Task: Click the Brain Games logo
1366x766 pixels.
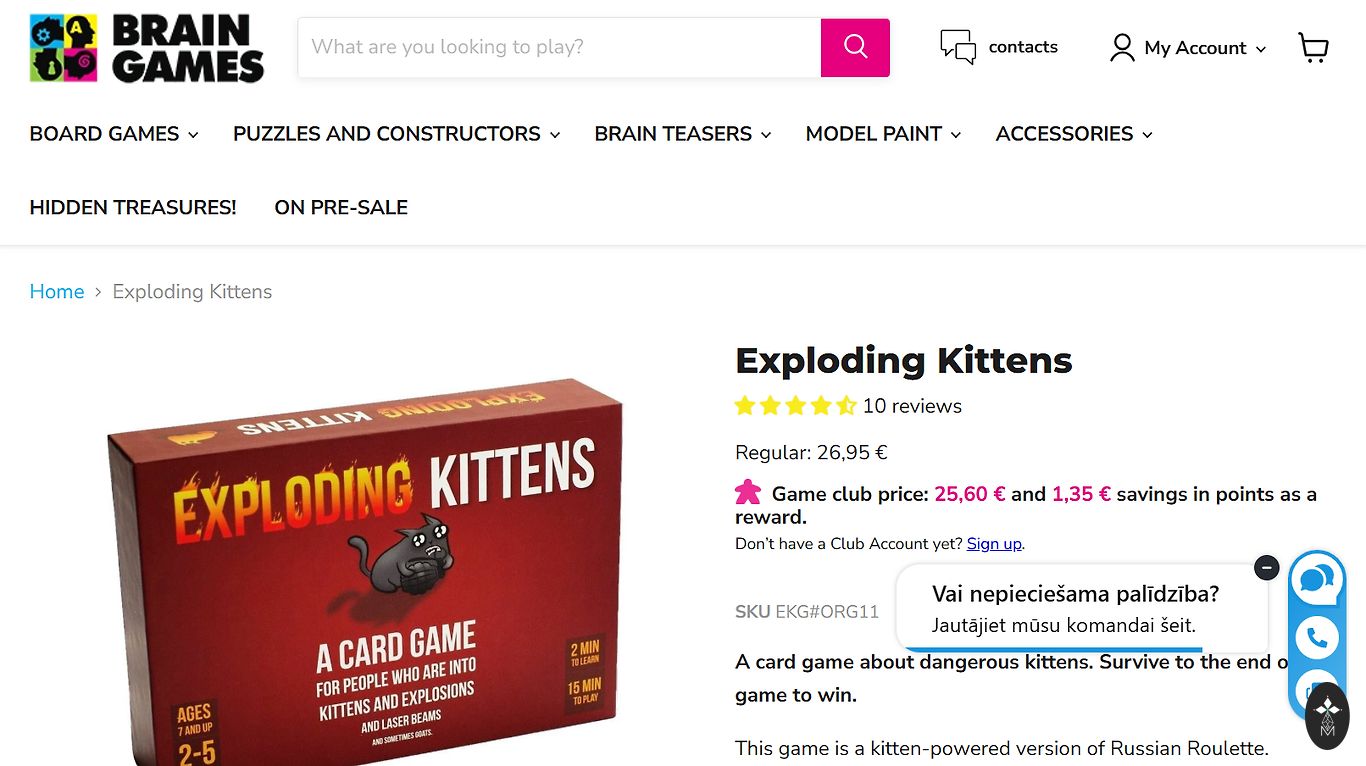Action: 147,48
